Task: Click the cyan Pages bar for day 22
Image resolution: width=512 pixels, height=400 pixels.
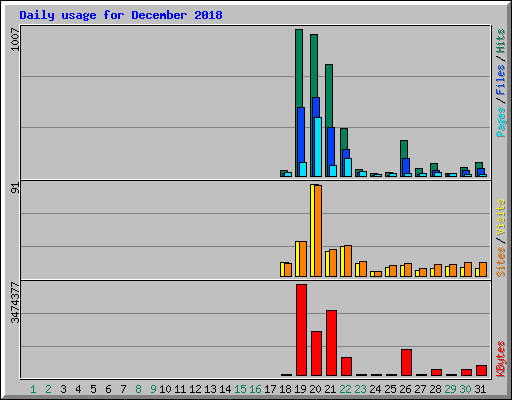Action: point(348,167)
